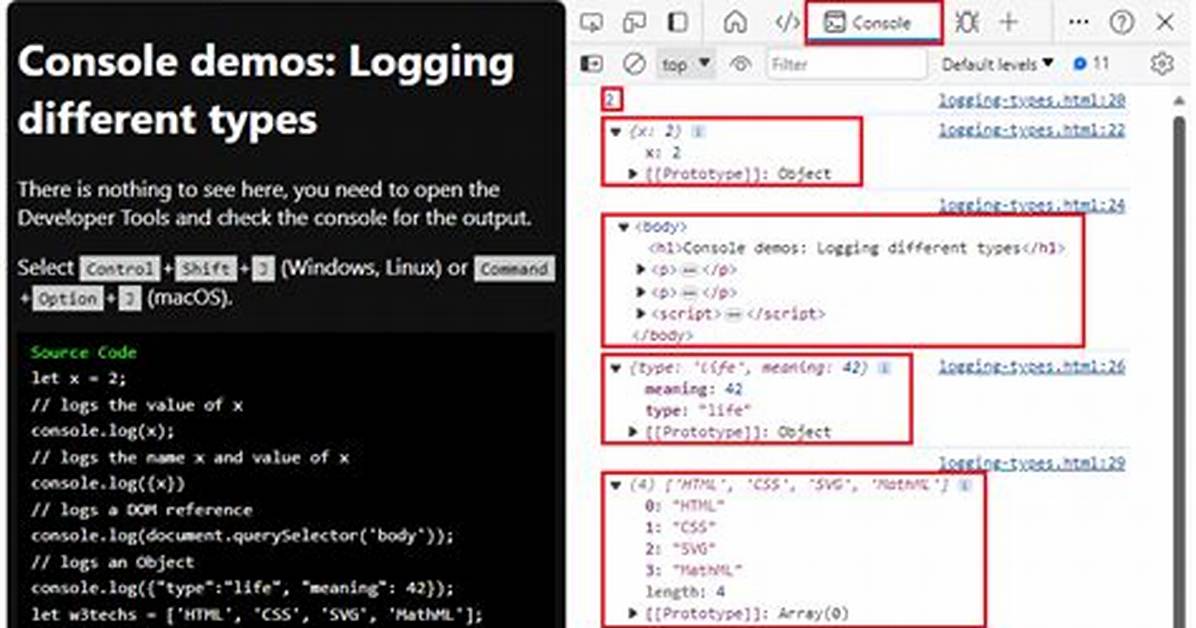The height and width of the screenshot is (628, 1196).
Task: Open DevTools help icon
Action: 1121,22
